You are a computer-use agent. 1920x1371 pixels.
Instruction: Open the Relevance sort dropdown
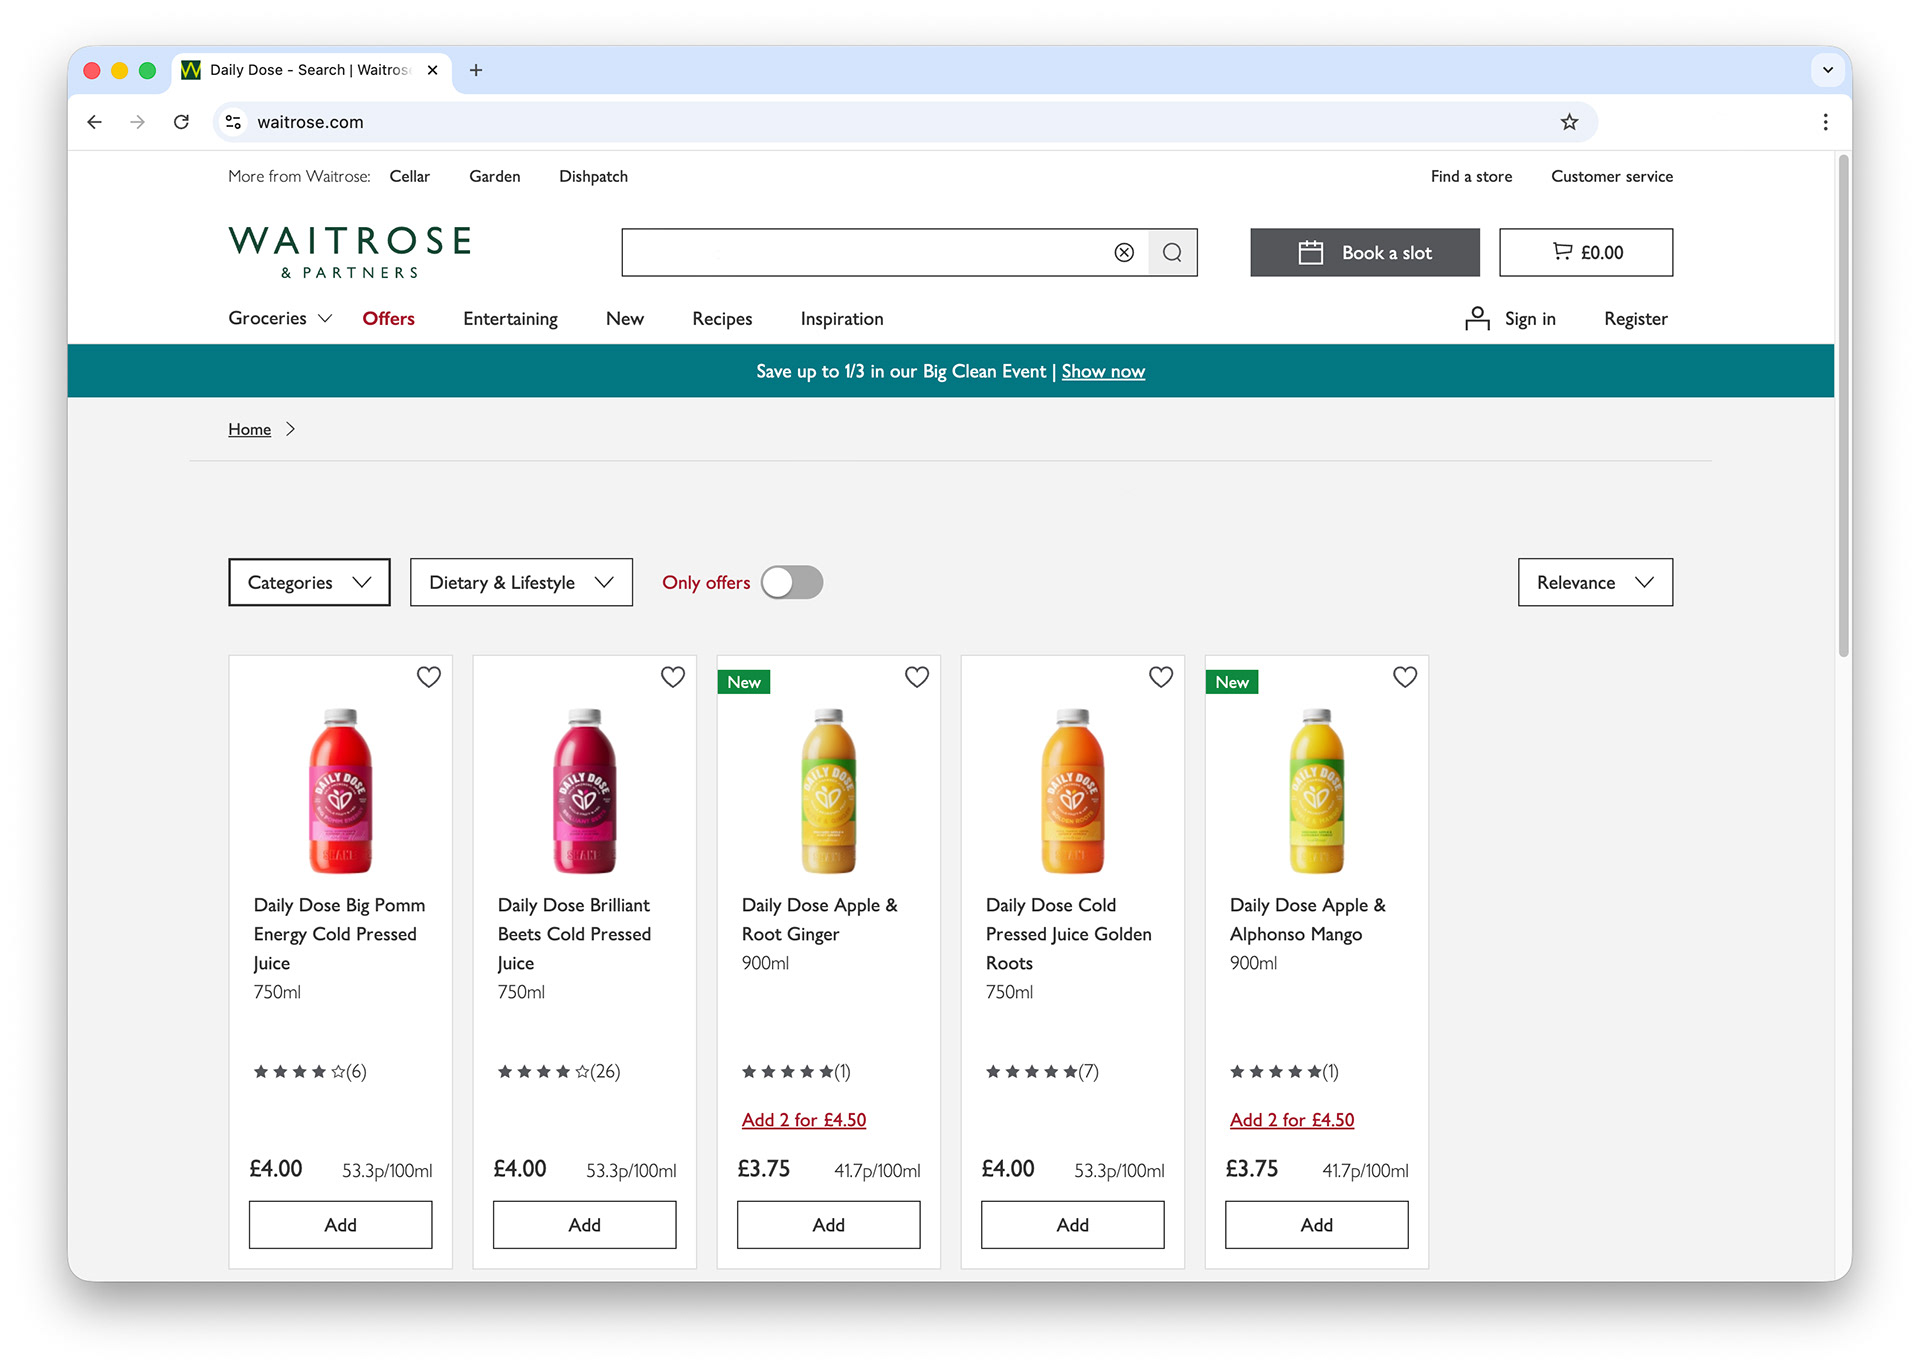point(1594,583)
